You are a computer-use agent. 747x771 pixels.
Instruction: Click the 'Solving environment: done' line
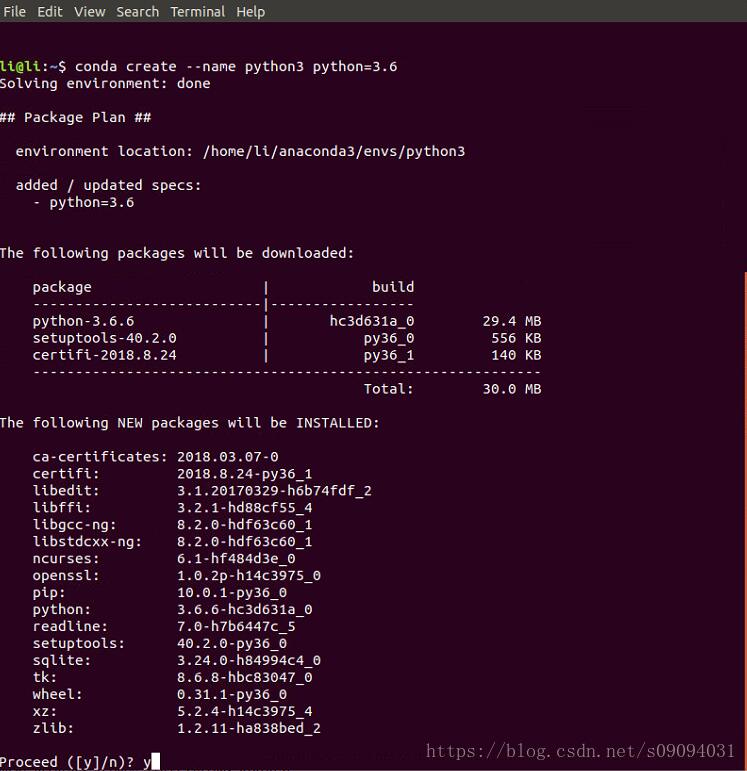[105, 84]
